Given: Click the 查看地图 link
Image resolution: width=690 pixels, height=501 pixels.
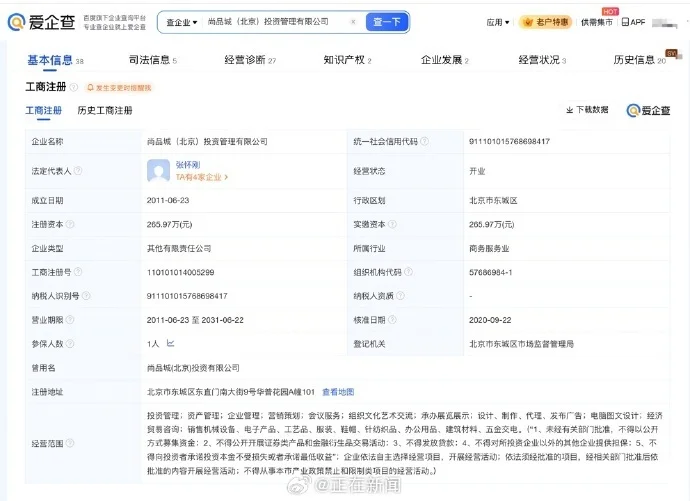Looking at the screenshot, I should (x=338, y=392).
